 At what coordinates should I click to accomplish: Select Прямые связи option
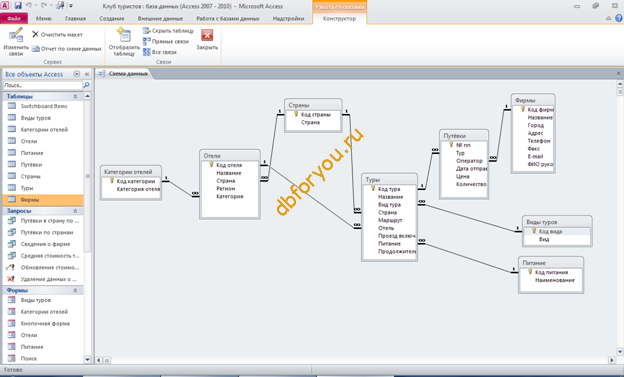166,41
